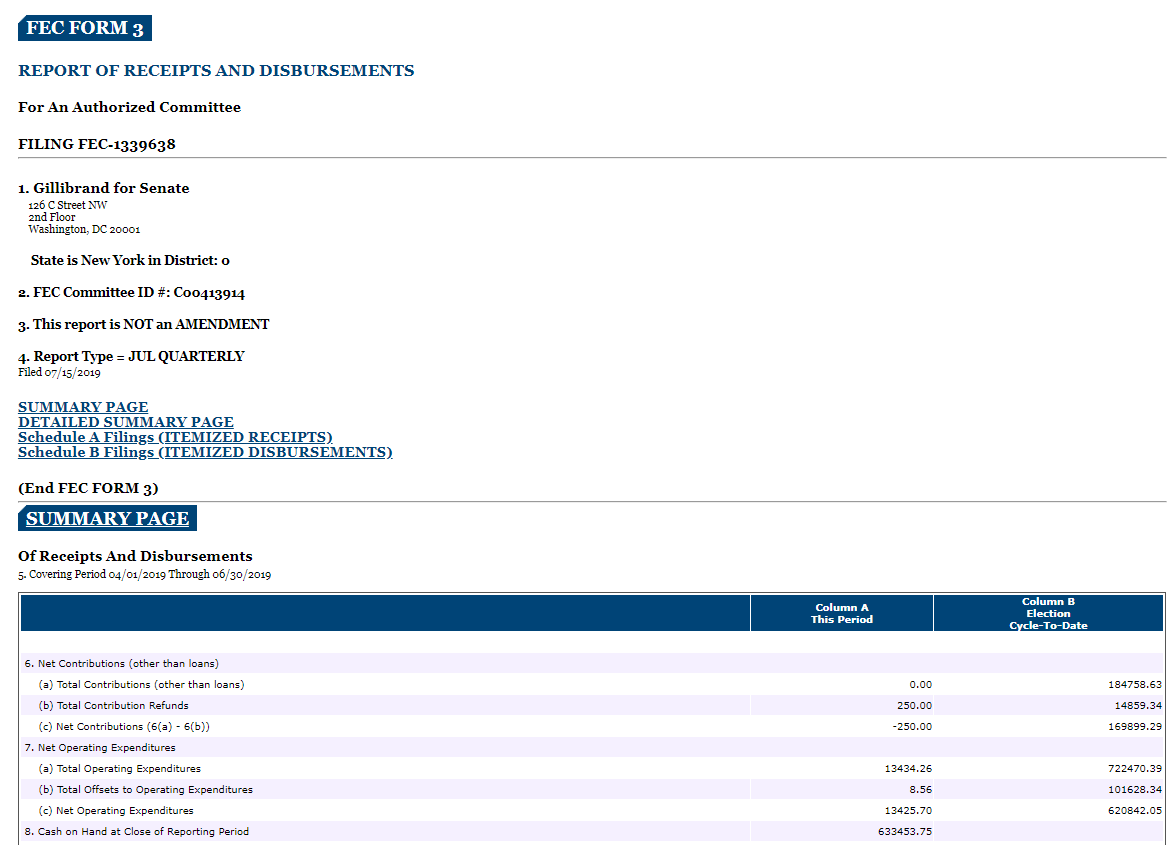
Task: Click the blue SUMMARY PAGE section heading
Action: click(107, 518)
